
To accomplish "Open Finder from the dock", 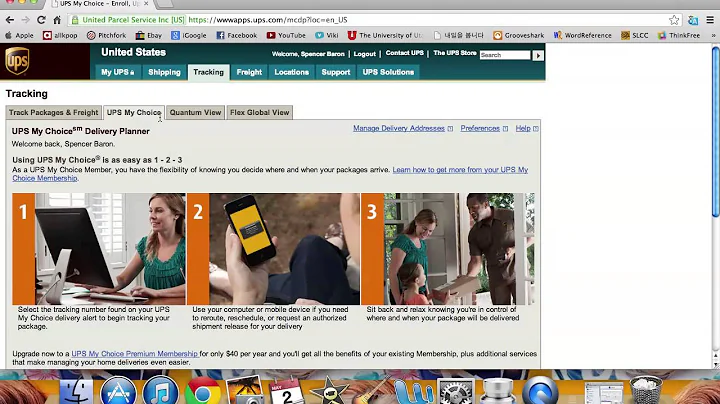I will (x=76, y=393).
